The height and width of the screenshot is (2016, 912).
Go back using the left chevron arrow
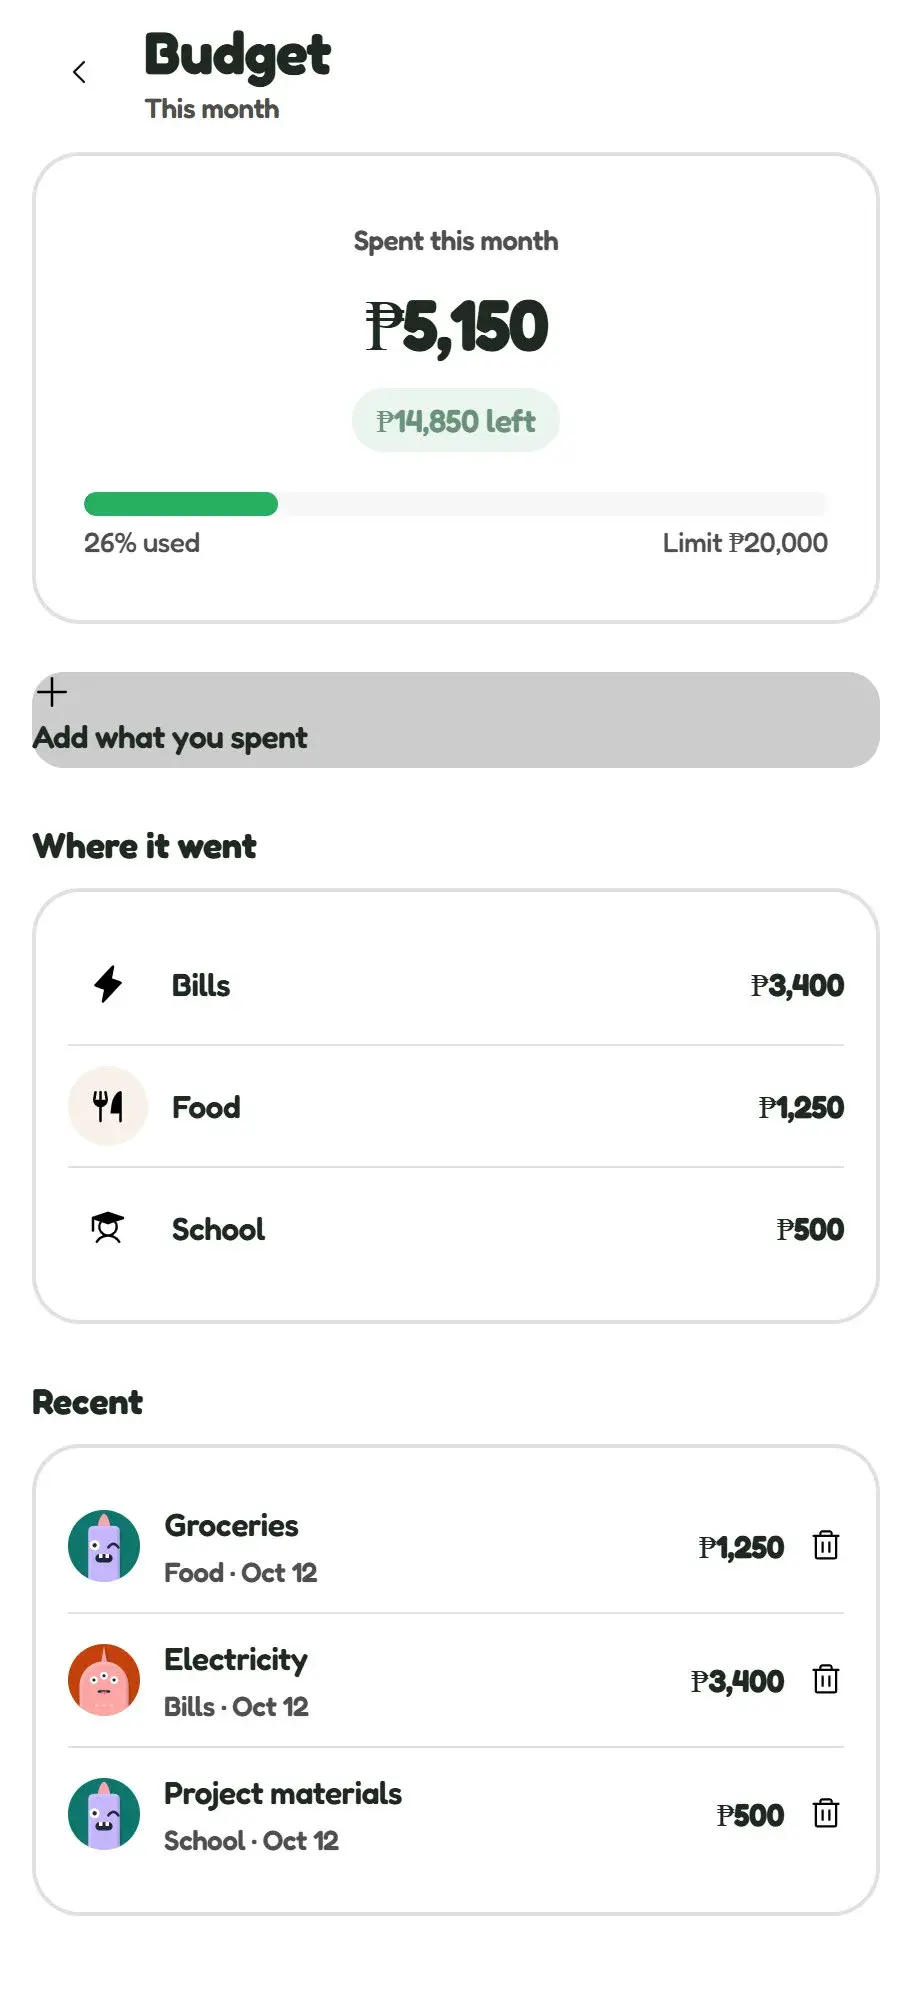(x=79, y=72)
